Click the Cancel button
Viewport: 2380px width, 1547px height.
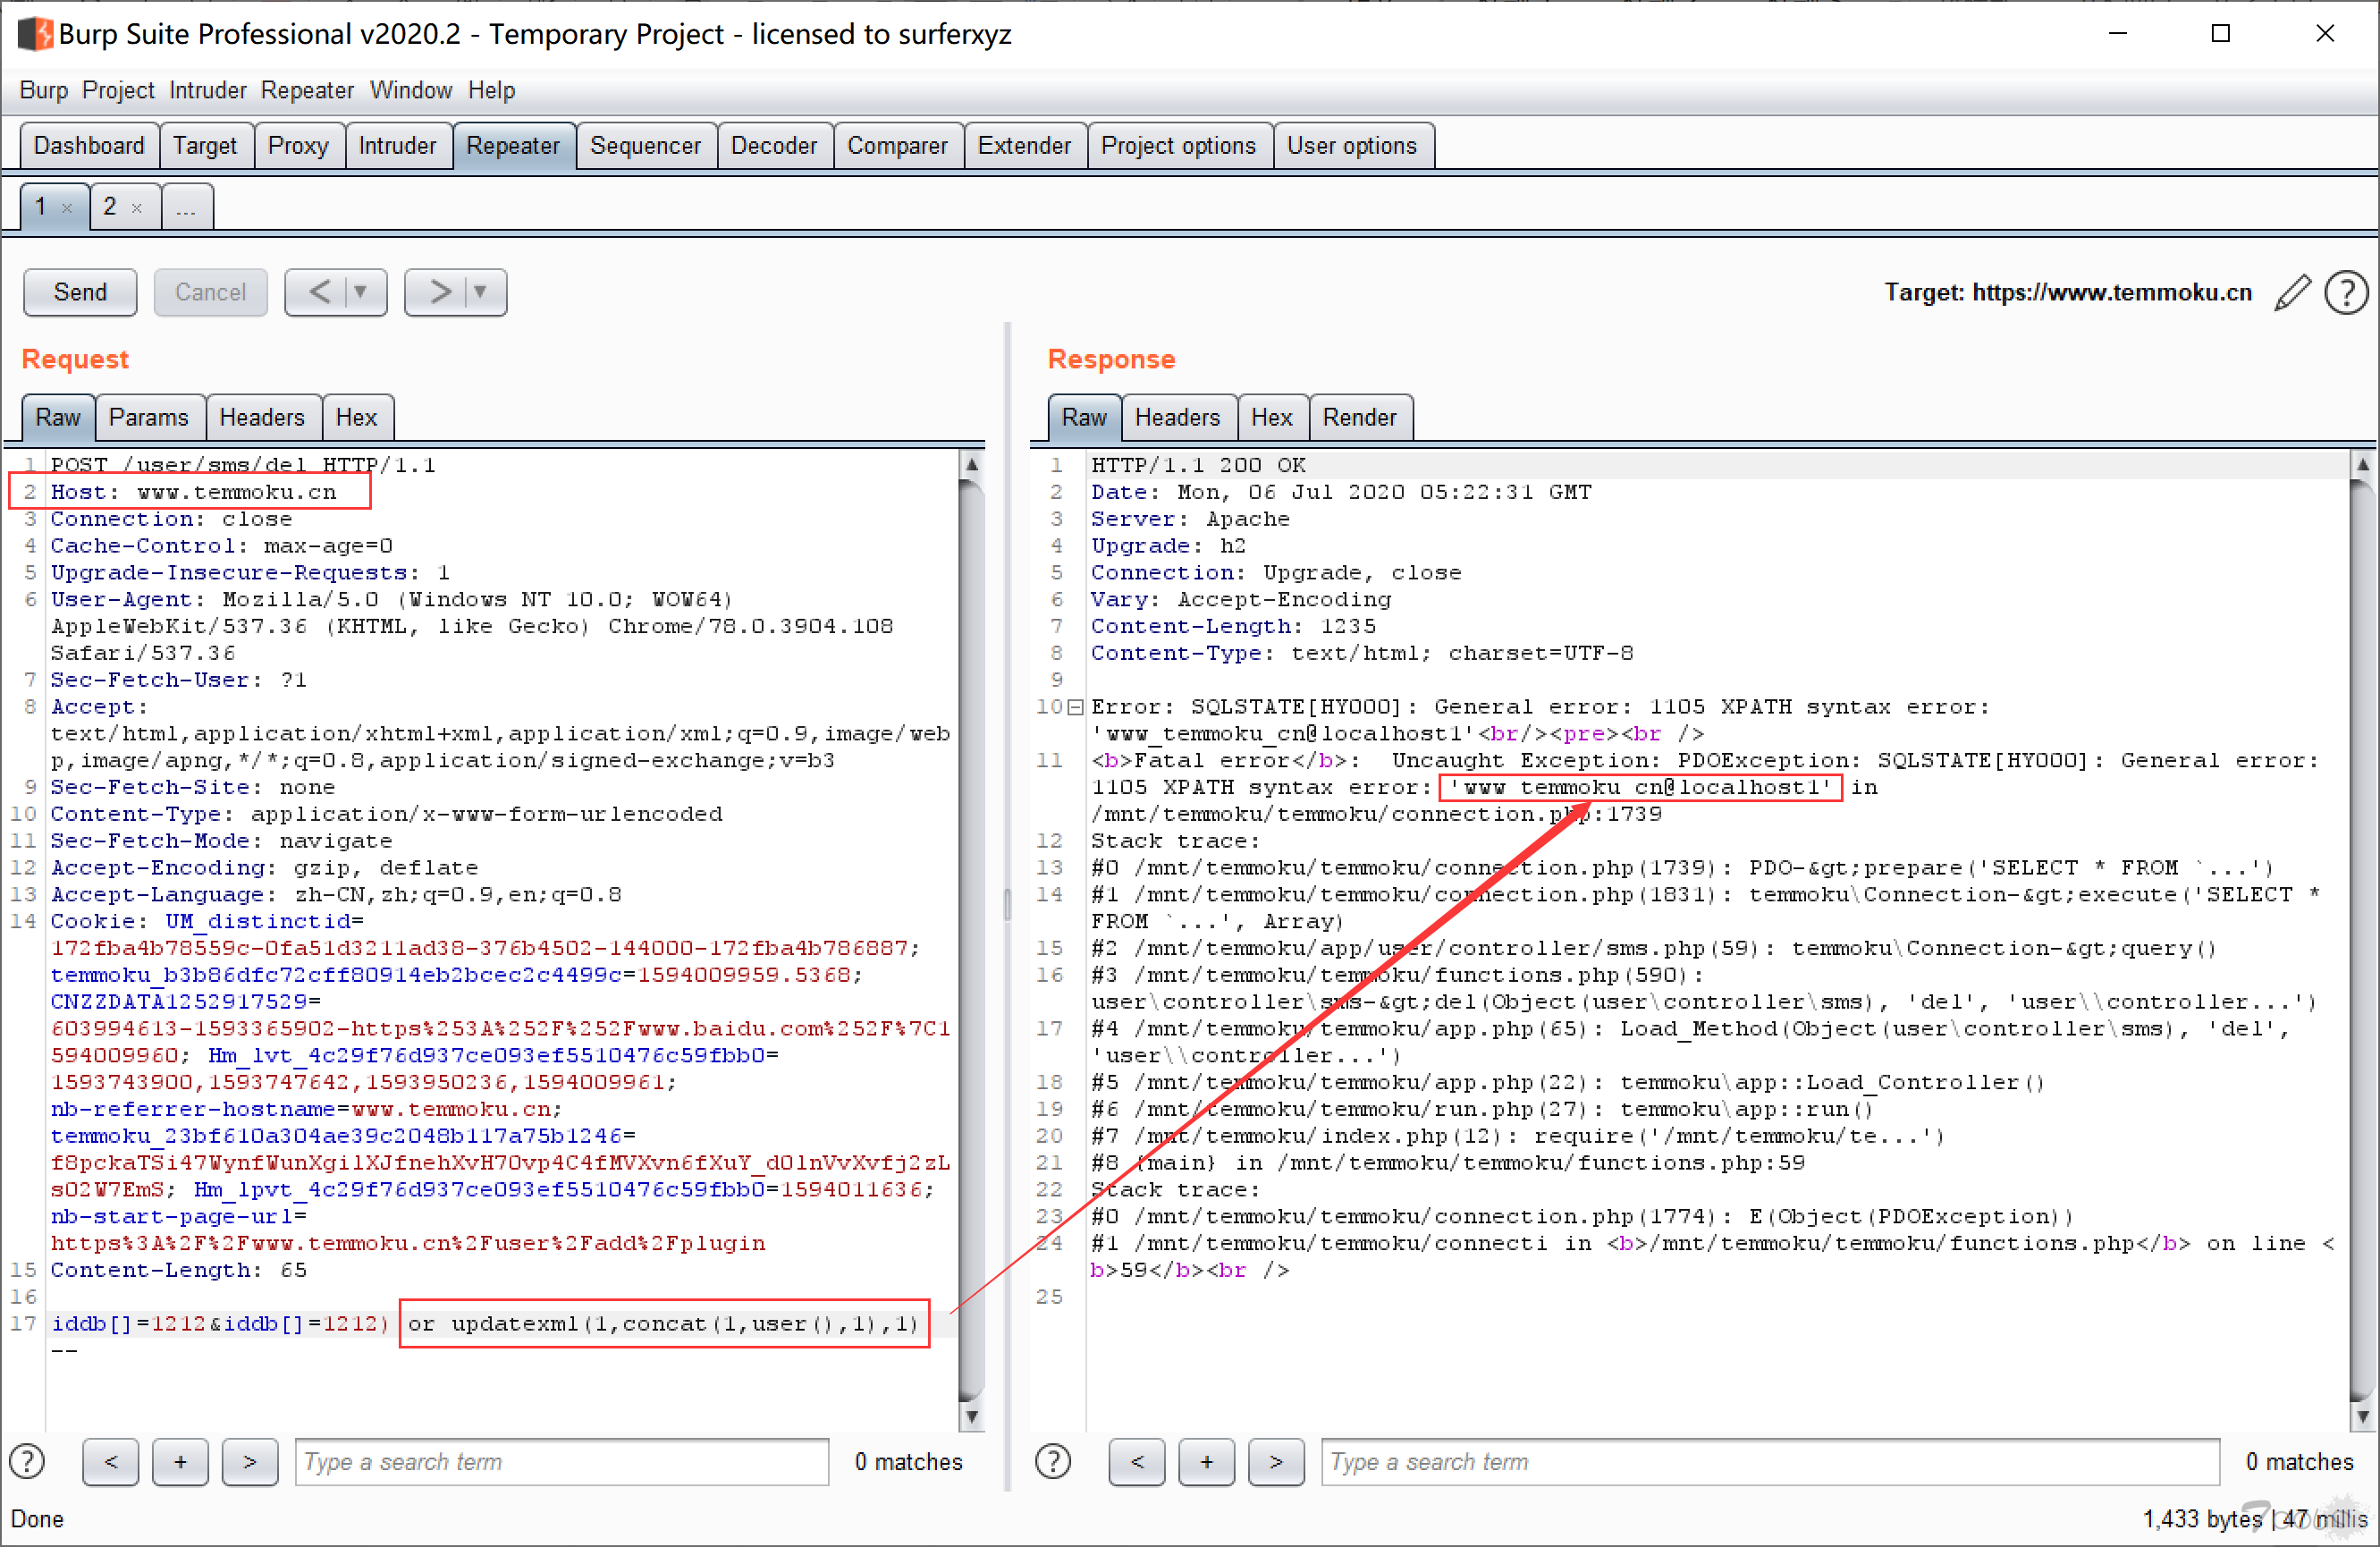(x=210, y=292)
